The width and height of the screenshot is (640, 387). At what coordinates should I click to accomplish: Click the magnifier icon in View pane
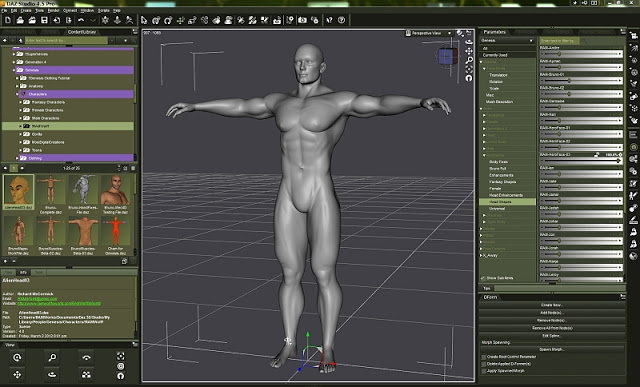(52, 358)
